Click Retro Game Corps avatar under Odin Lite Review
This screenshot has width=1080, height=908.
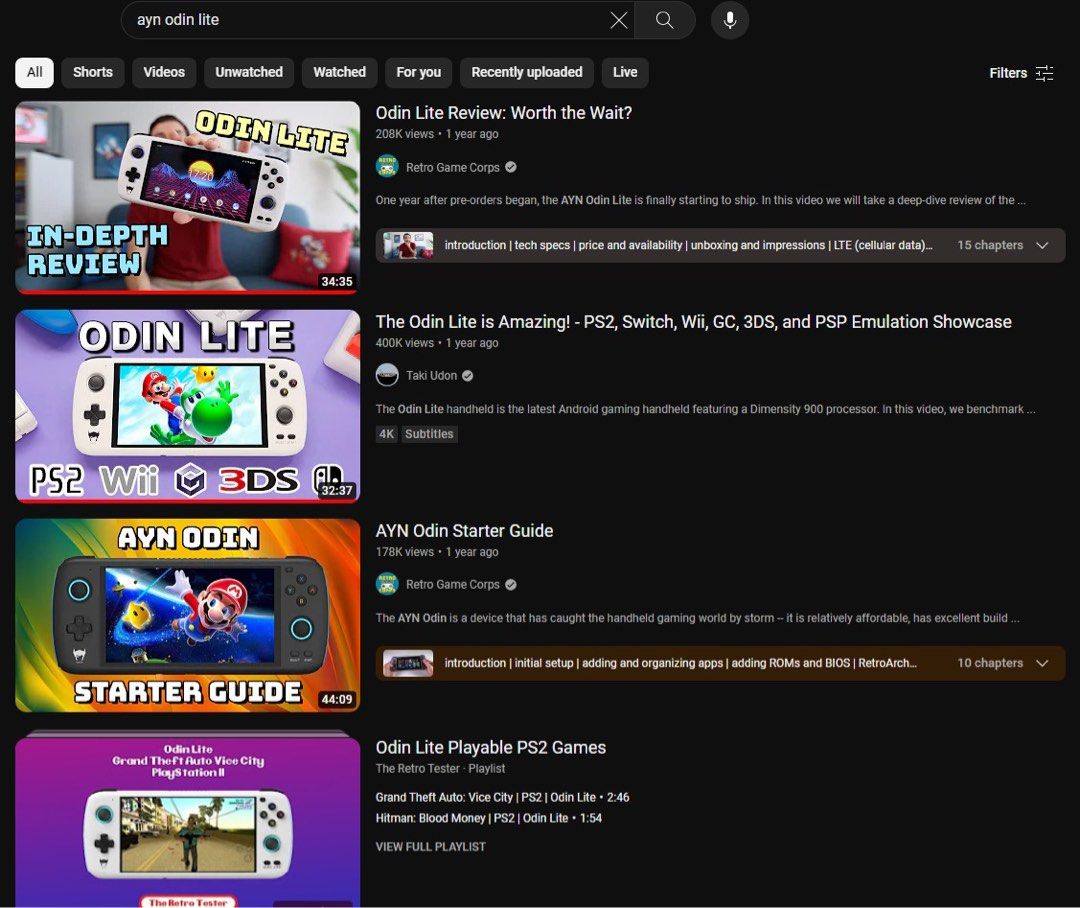click(x=387, y=166)
